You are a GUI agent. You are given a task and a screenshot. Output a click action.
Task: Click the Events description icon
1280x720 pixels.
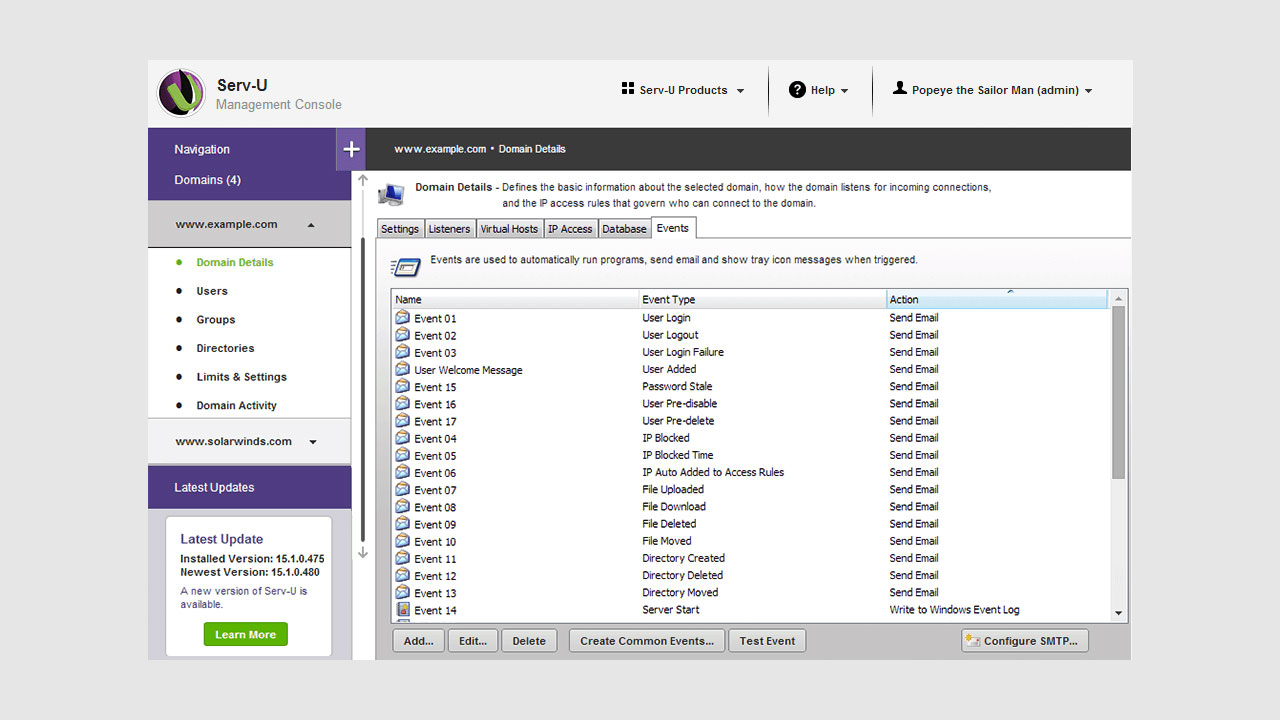(x=406, y=266)
